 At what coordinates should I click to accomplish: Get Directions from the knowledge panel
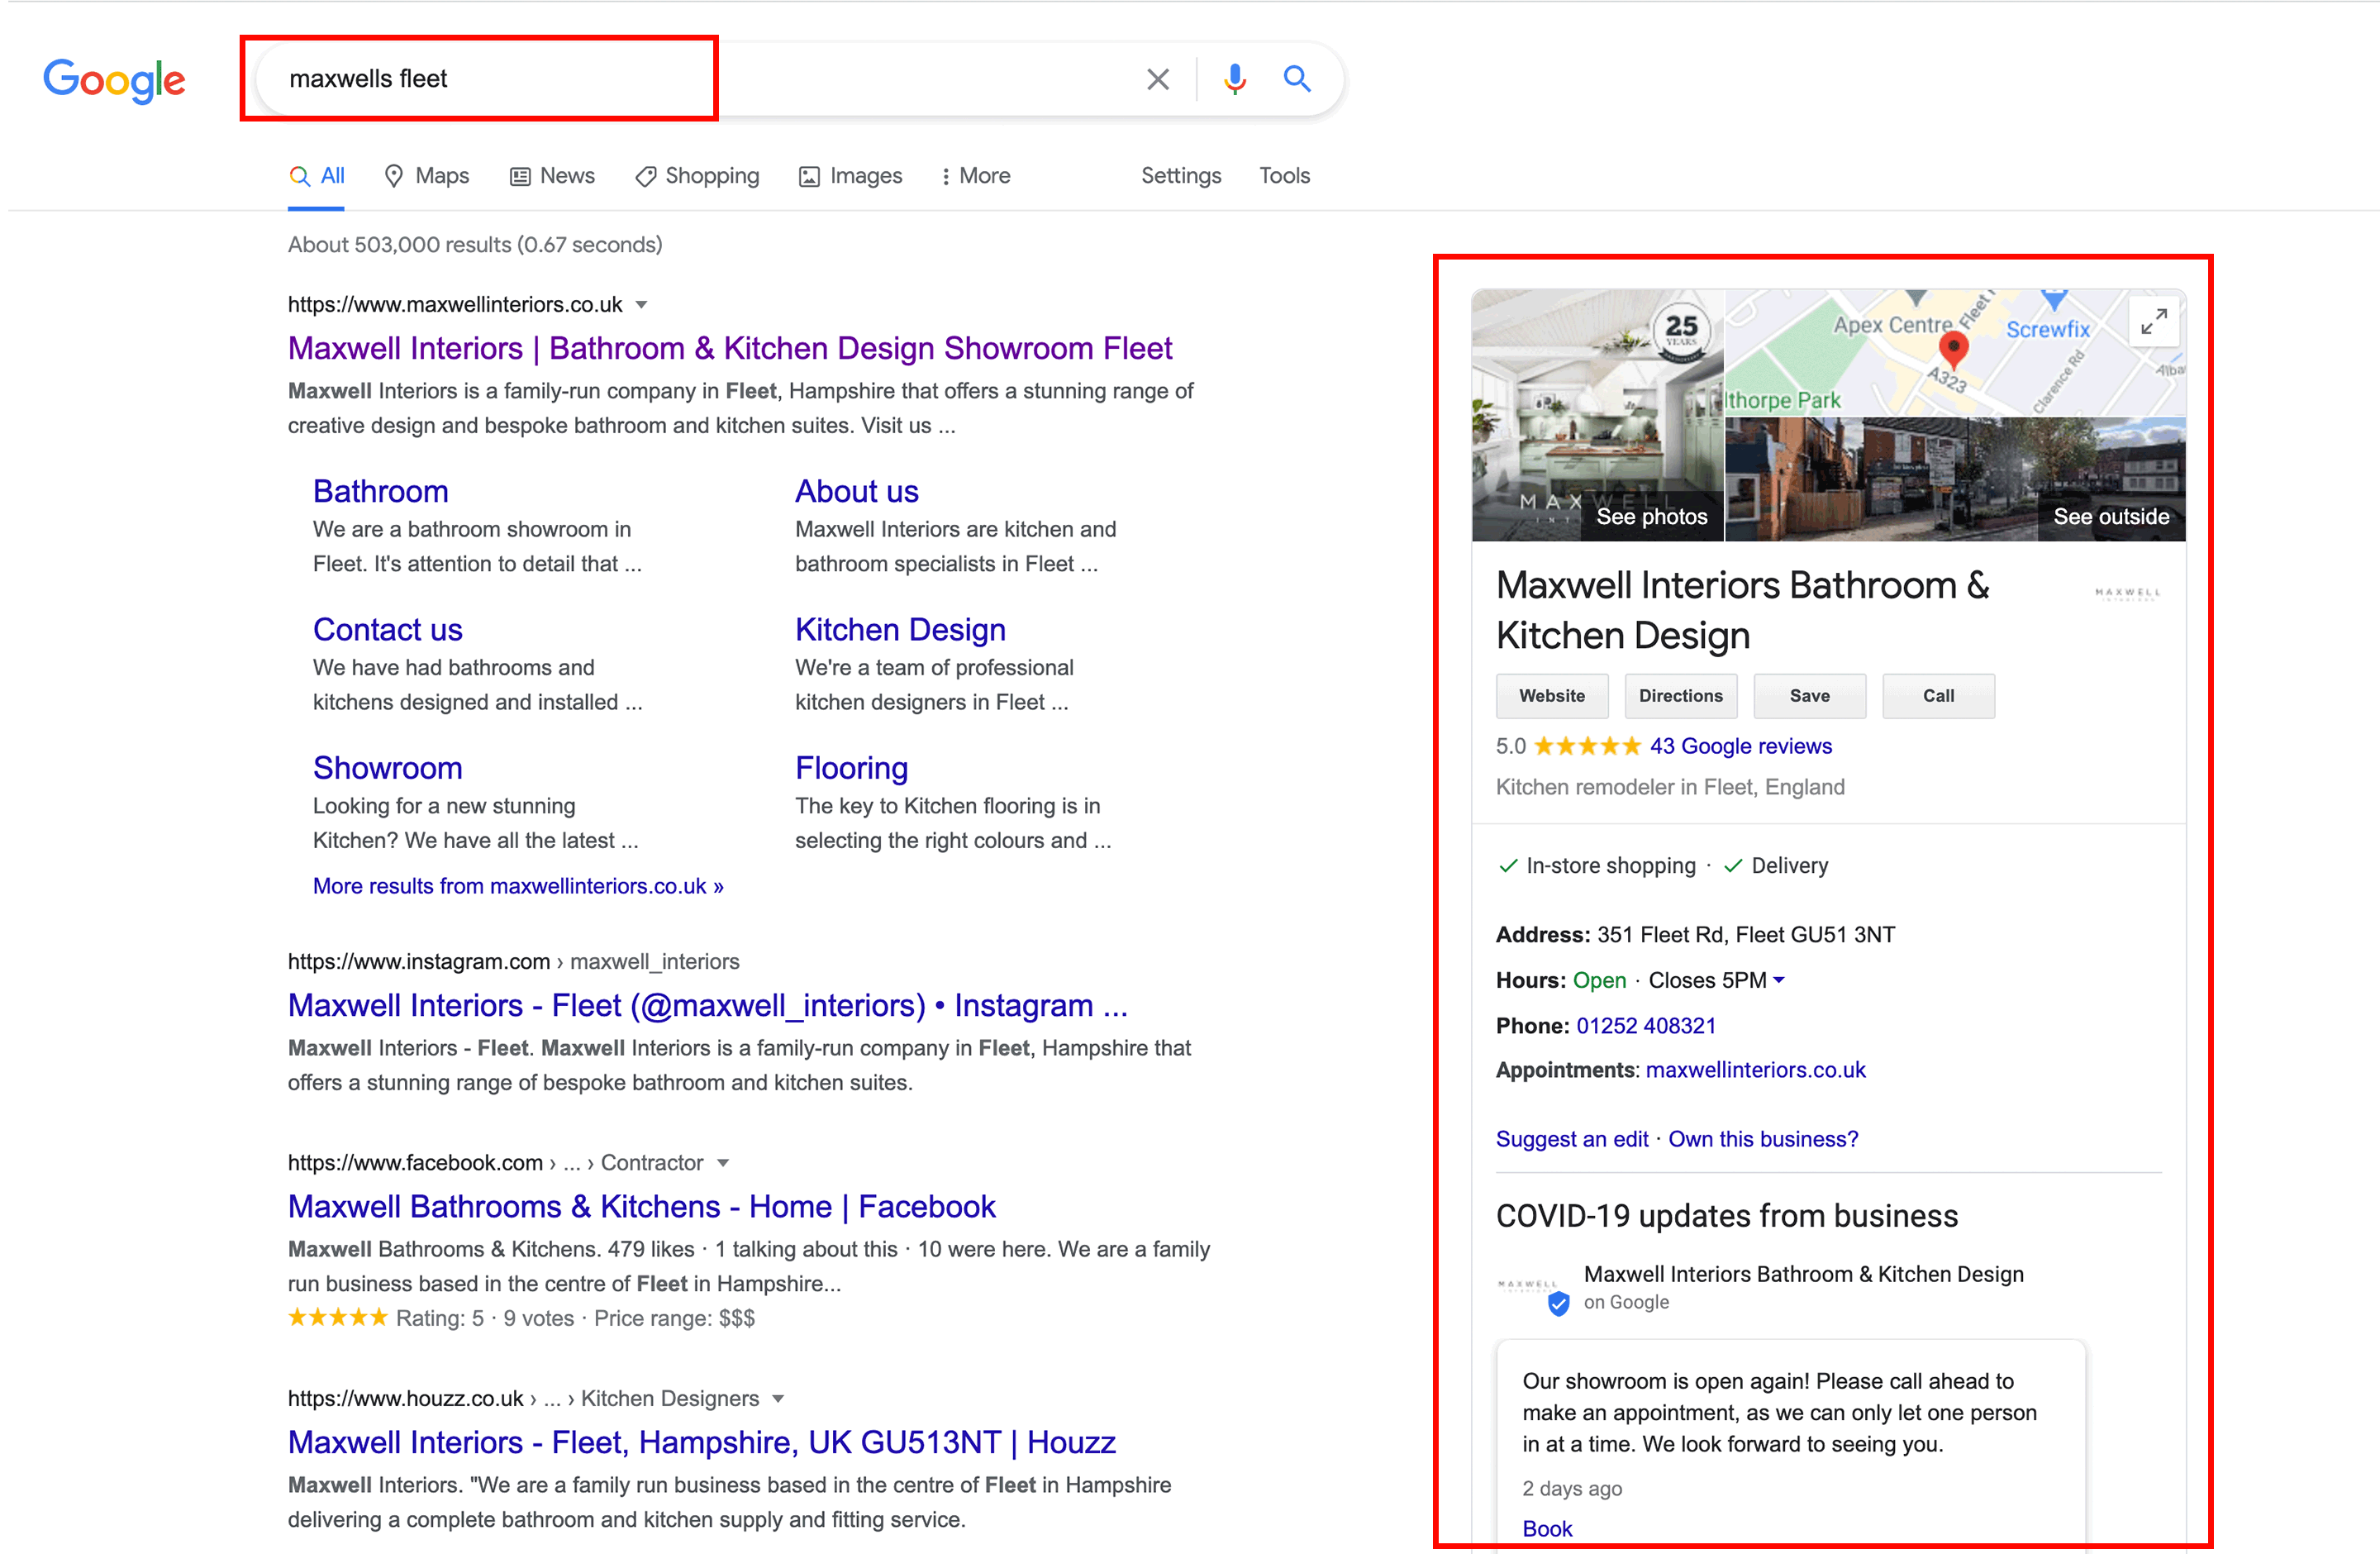(x=1680, y=695)
